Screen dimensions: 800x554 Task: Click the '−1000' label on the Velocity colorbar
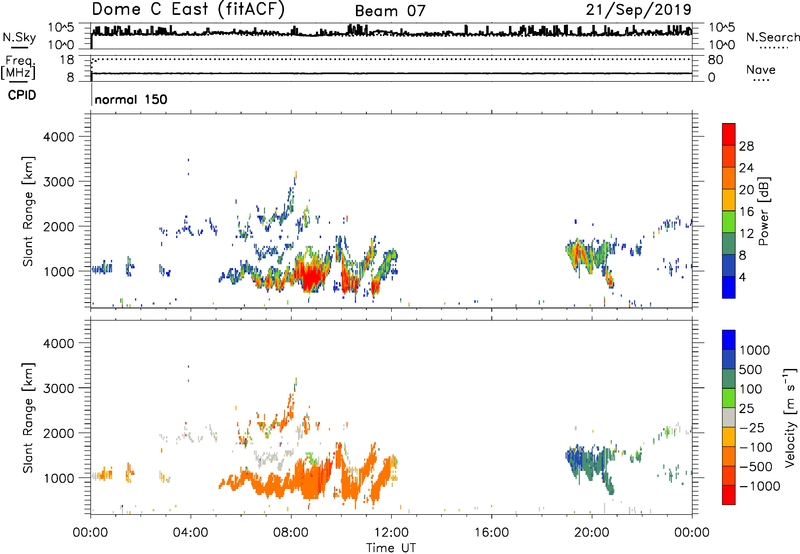coord(760,486)
